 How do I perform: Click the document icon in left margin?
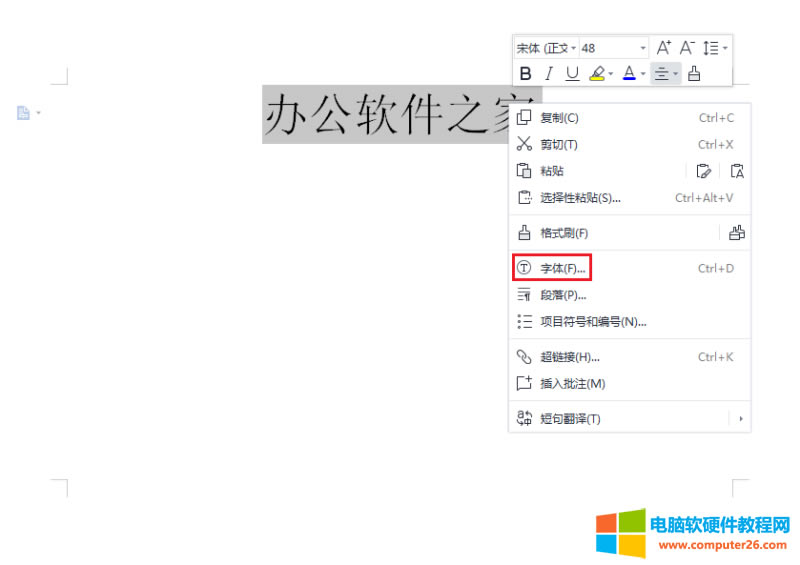(23, 113)
